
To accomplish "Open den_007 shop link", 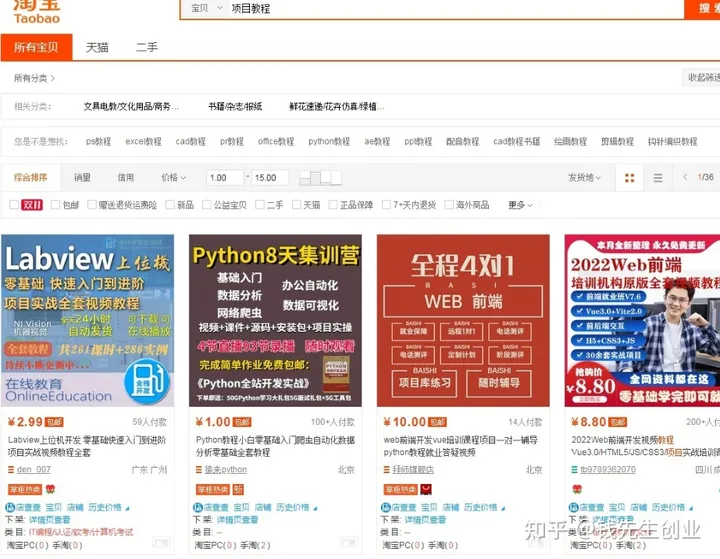I will tap(34, 469).
